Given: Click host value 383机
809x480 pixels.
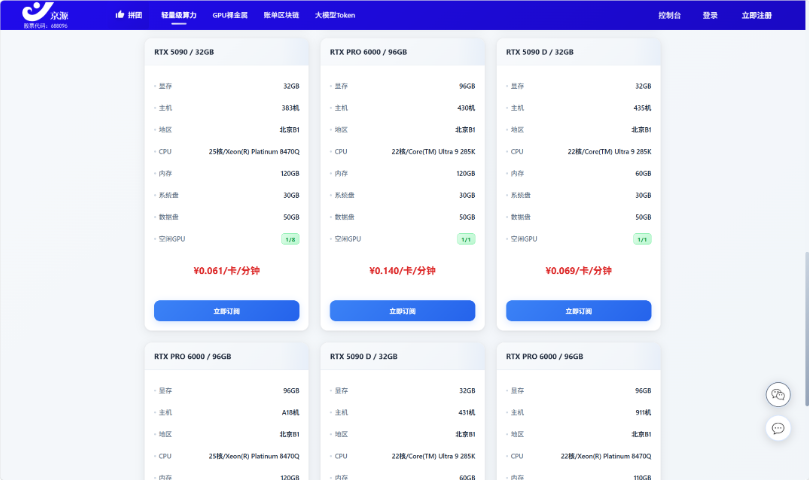Looking at the screenshot, I should pyautogui.click(x=290, y=108).
